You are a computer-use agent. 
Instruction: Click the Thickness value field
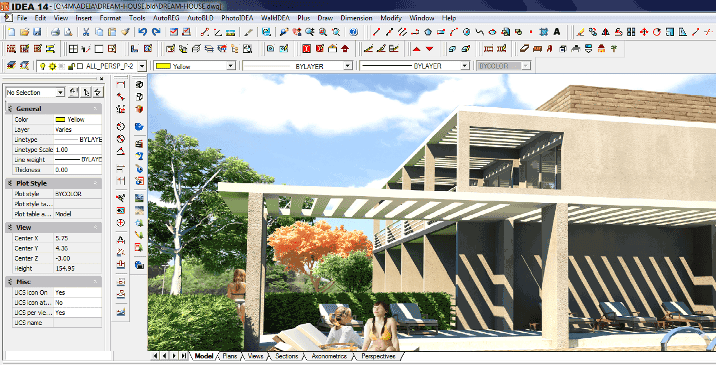tap(78, 169)
